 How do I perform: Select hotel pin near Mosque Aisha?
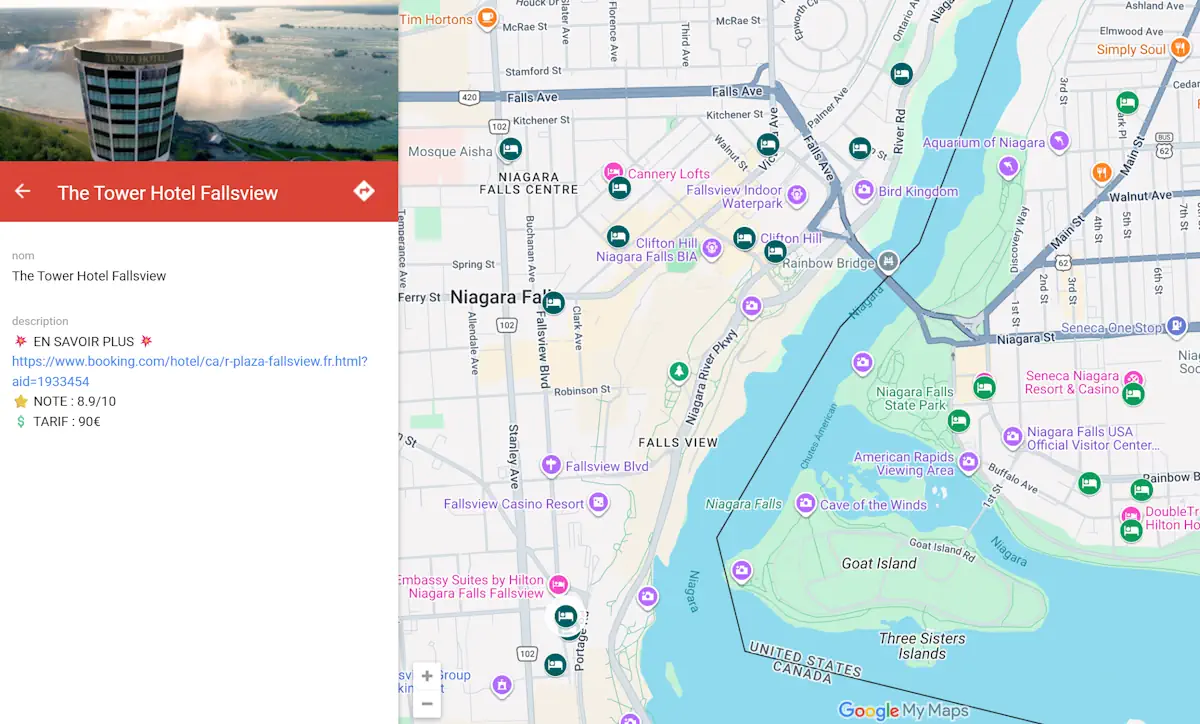tap(511, 150)
